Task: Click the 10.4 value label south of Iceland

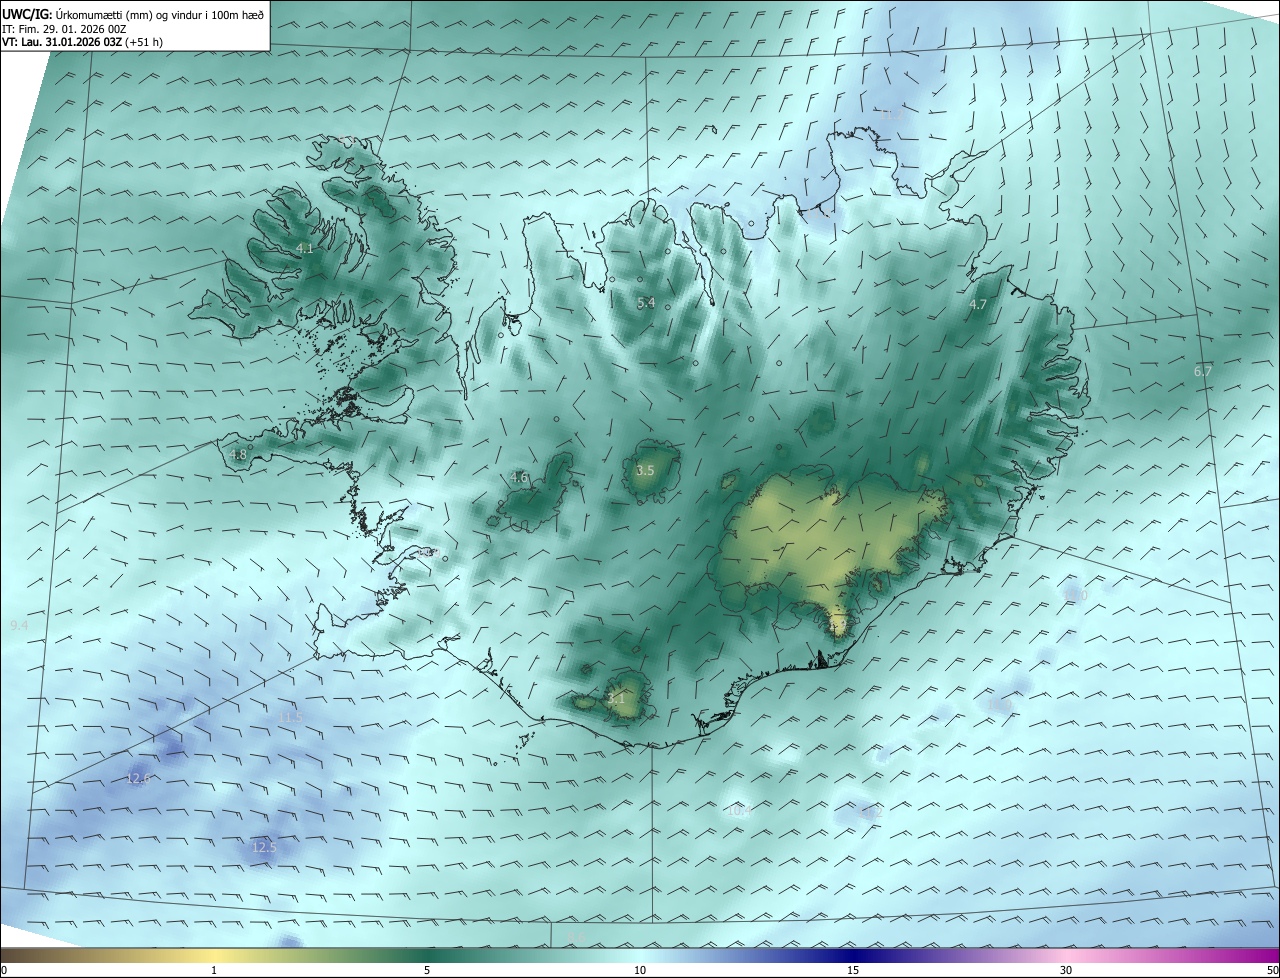Action: coord(738,811)
